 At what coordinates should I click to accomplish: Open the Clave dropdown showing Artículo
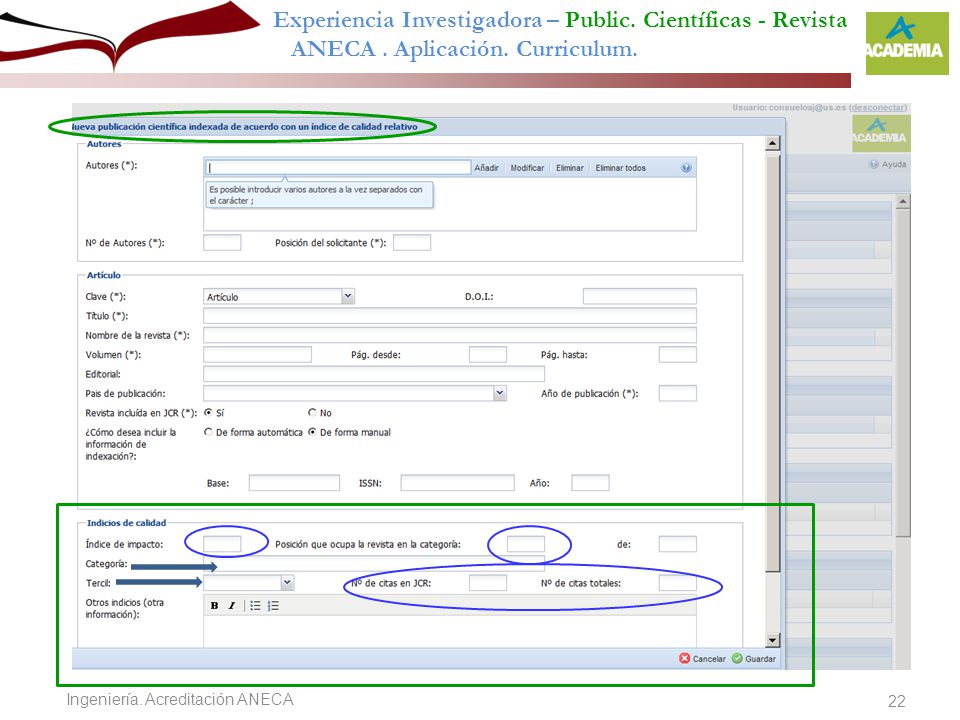348,296
